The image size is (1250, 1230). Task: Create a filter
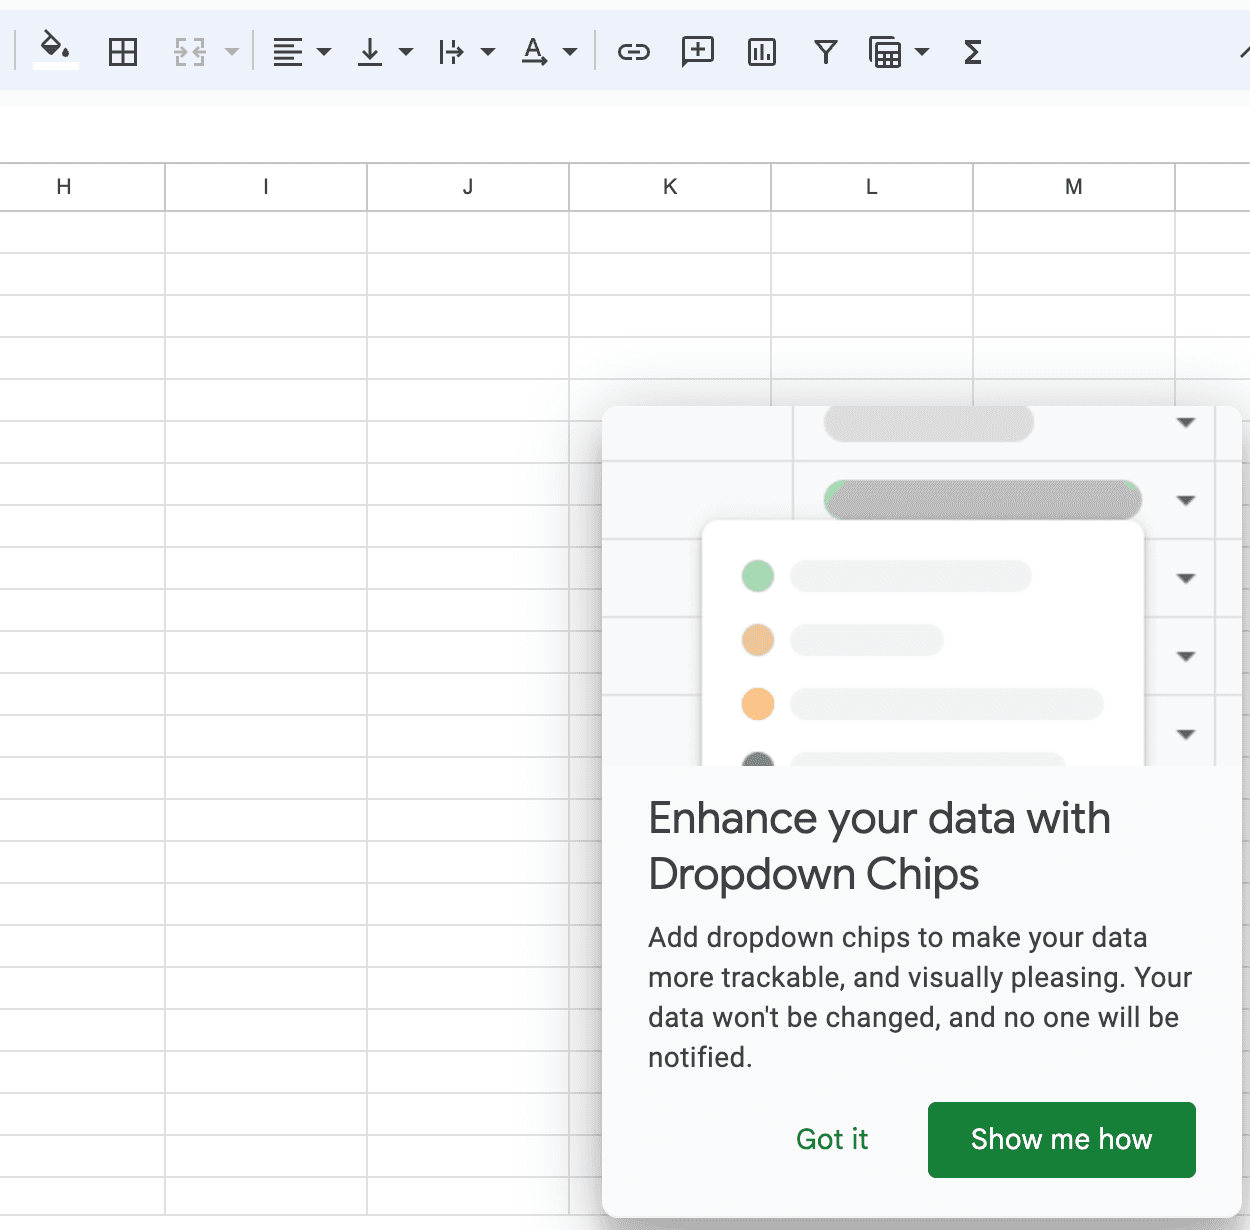(x=825, y=51)
